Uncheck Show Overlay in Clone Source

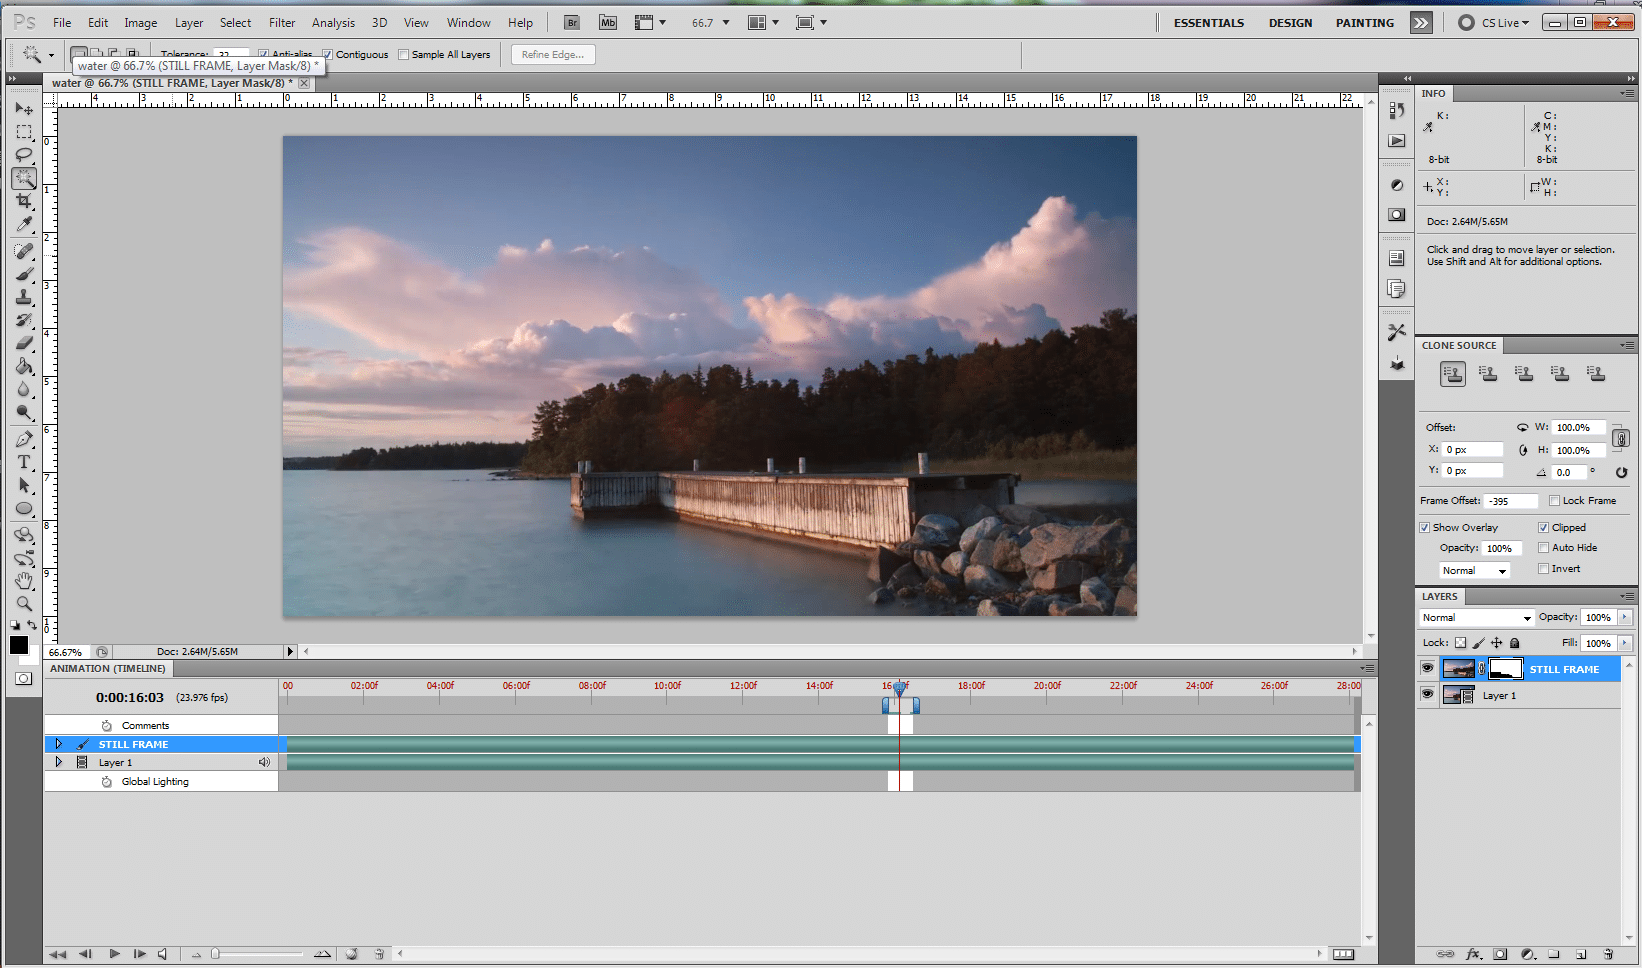(x=1425, y=528)
